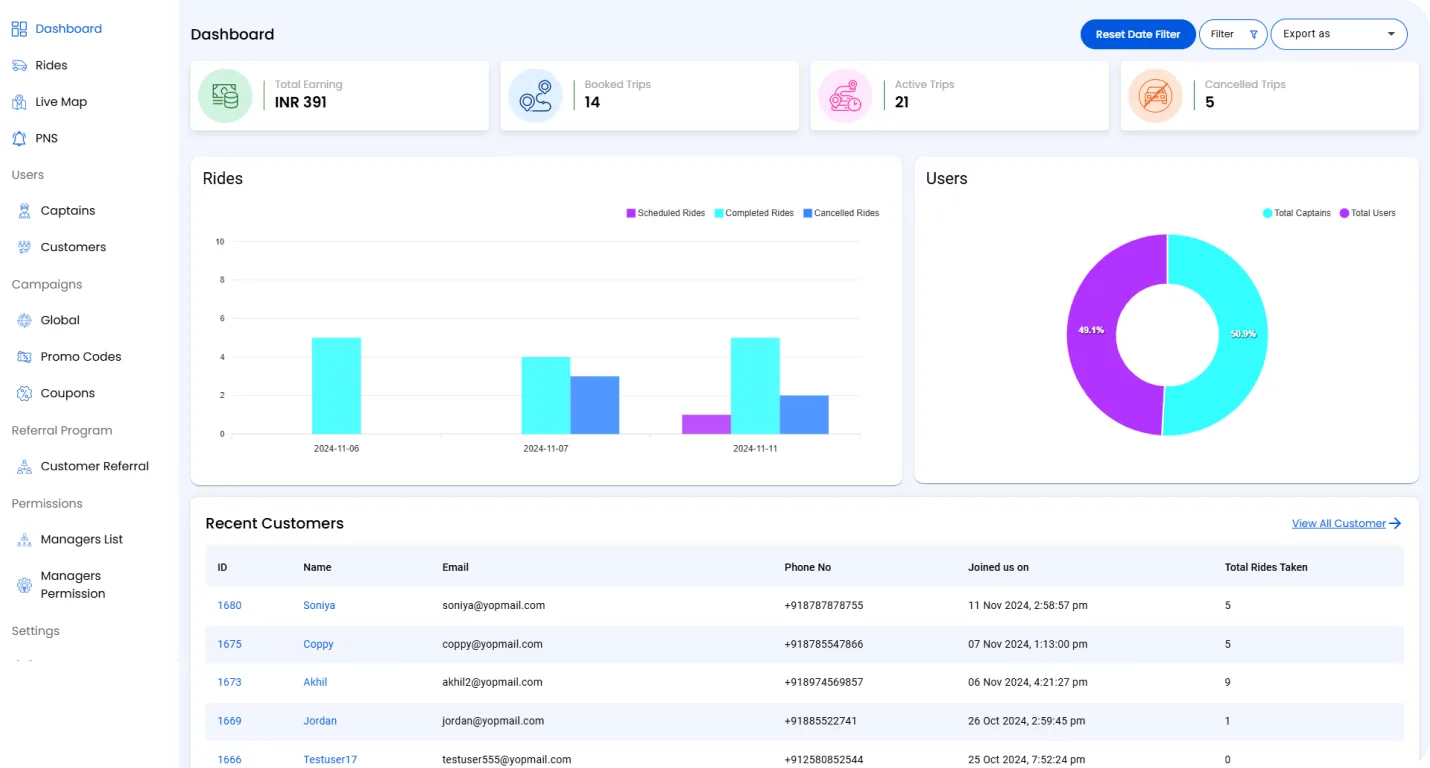Toggle Total Users legend swatch

1344,213
